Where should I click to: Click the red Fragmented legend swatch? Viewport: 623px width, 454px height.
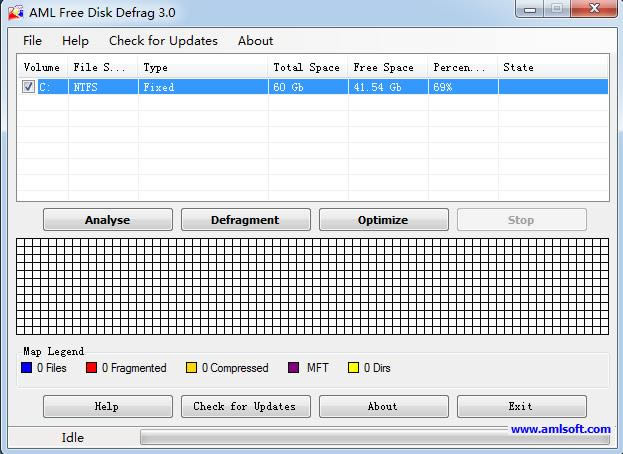click(91, 367)
